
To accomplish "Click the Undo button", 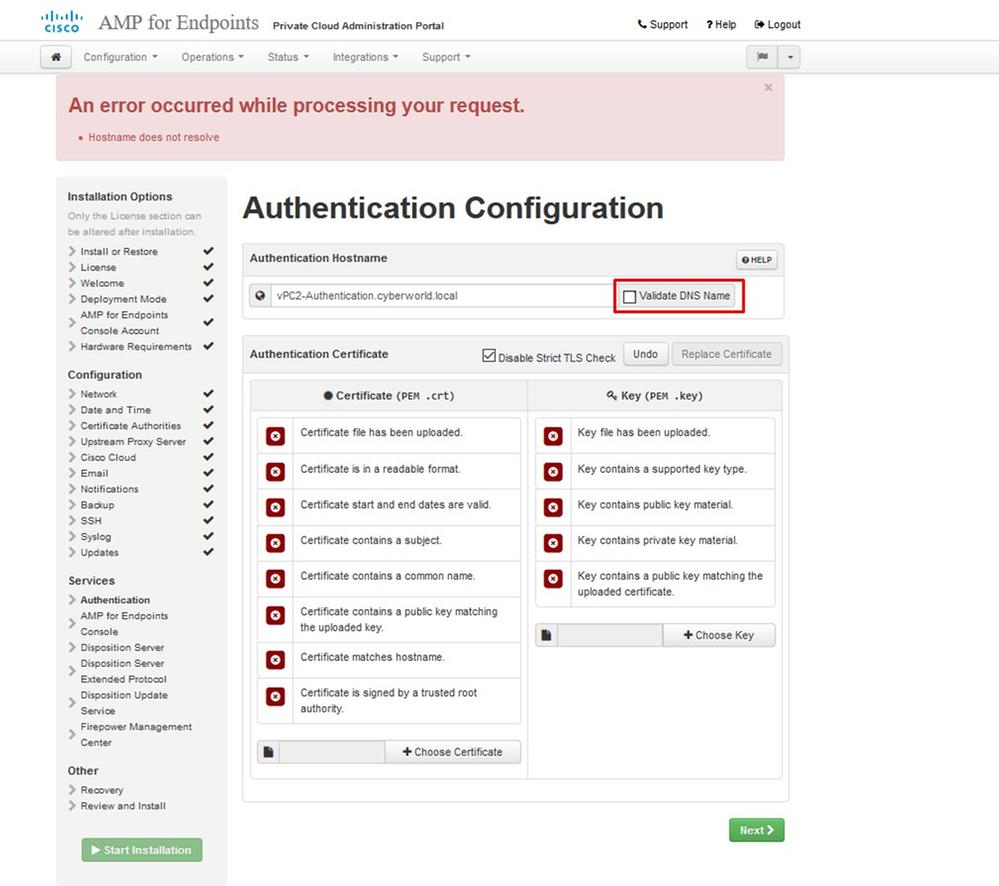I will 645,354.
